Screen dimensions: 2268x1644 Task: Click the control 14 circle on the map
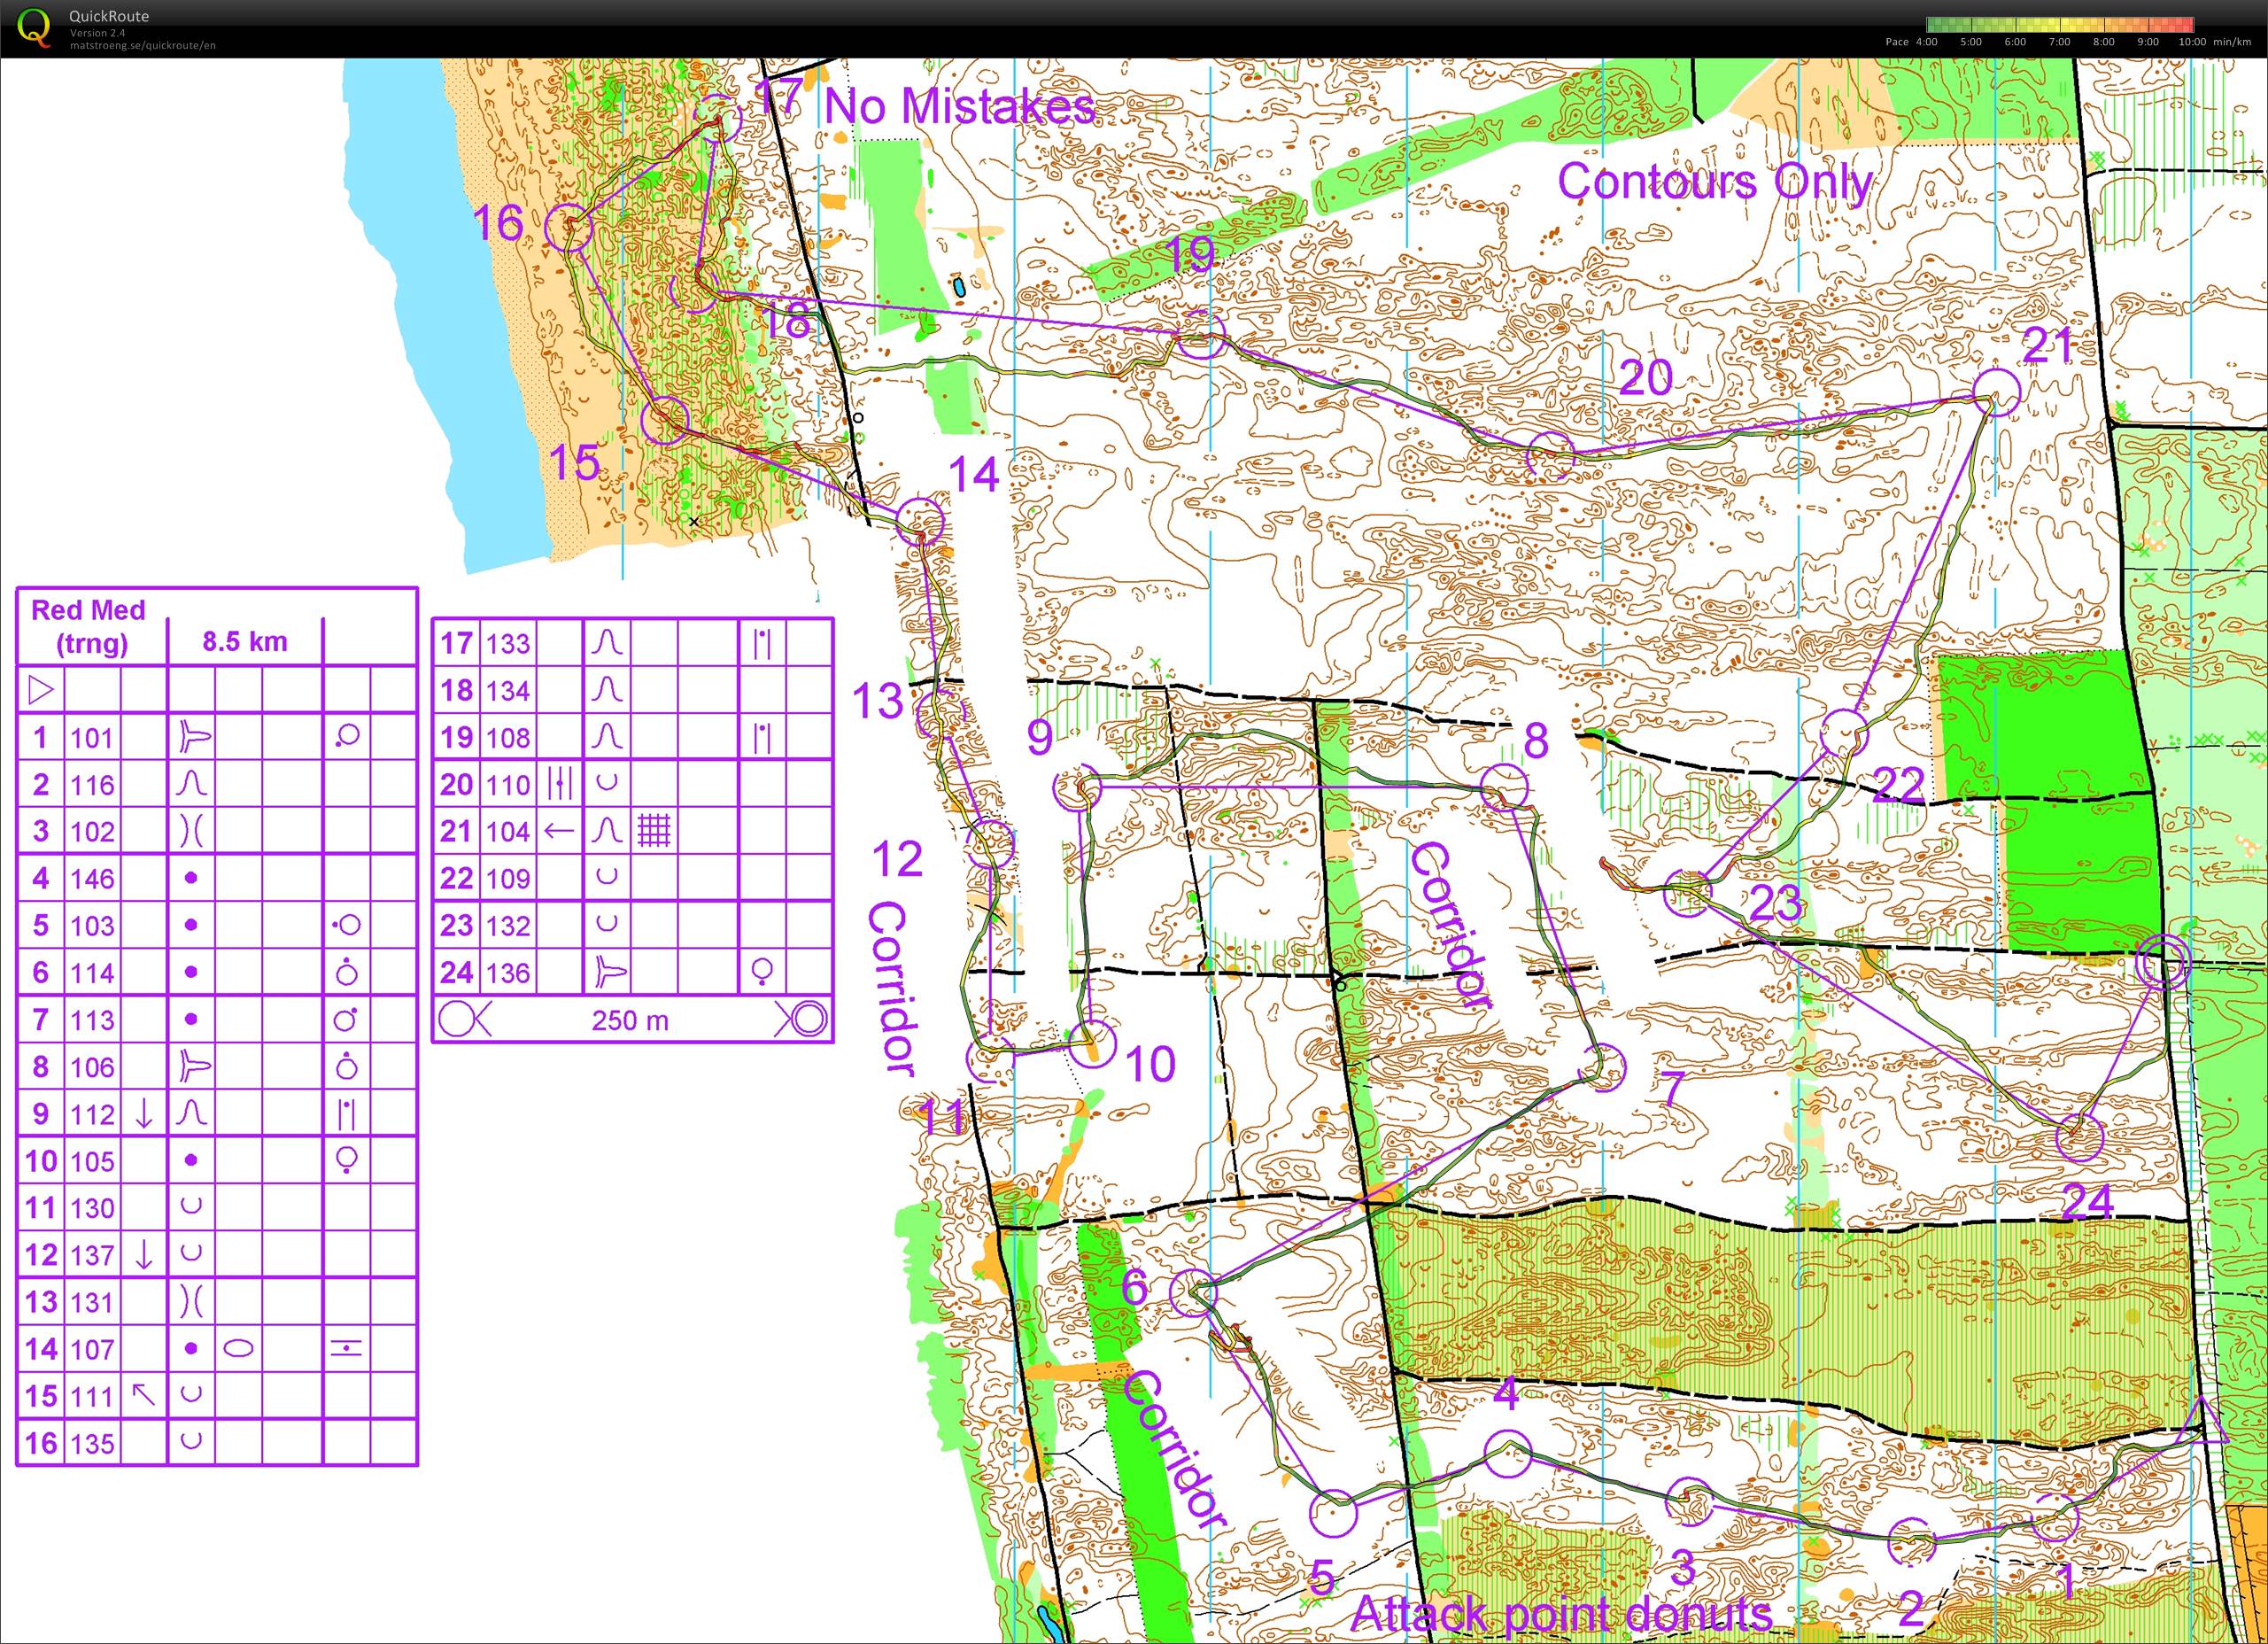[x=919, y=521]
